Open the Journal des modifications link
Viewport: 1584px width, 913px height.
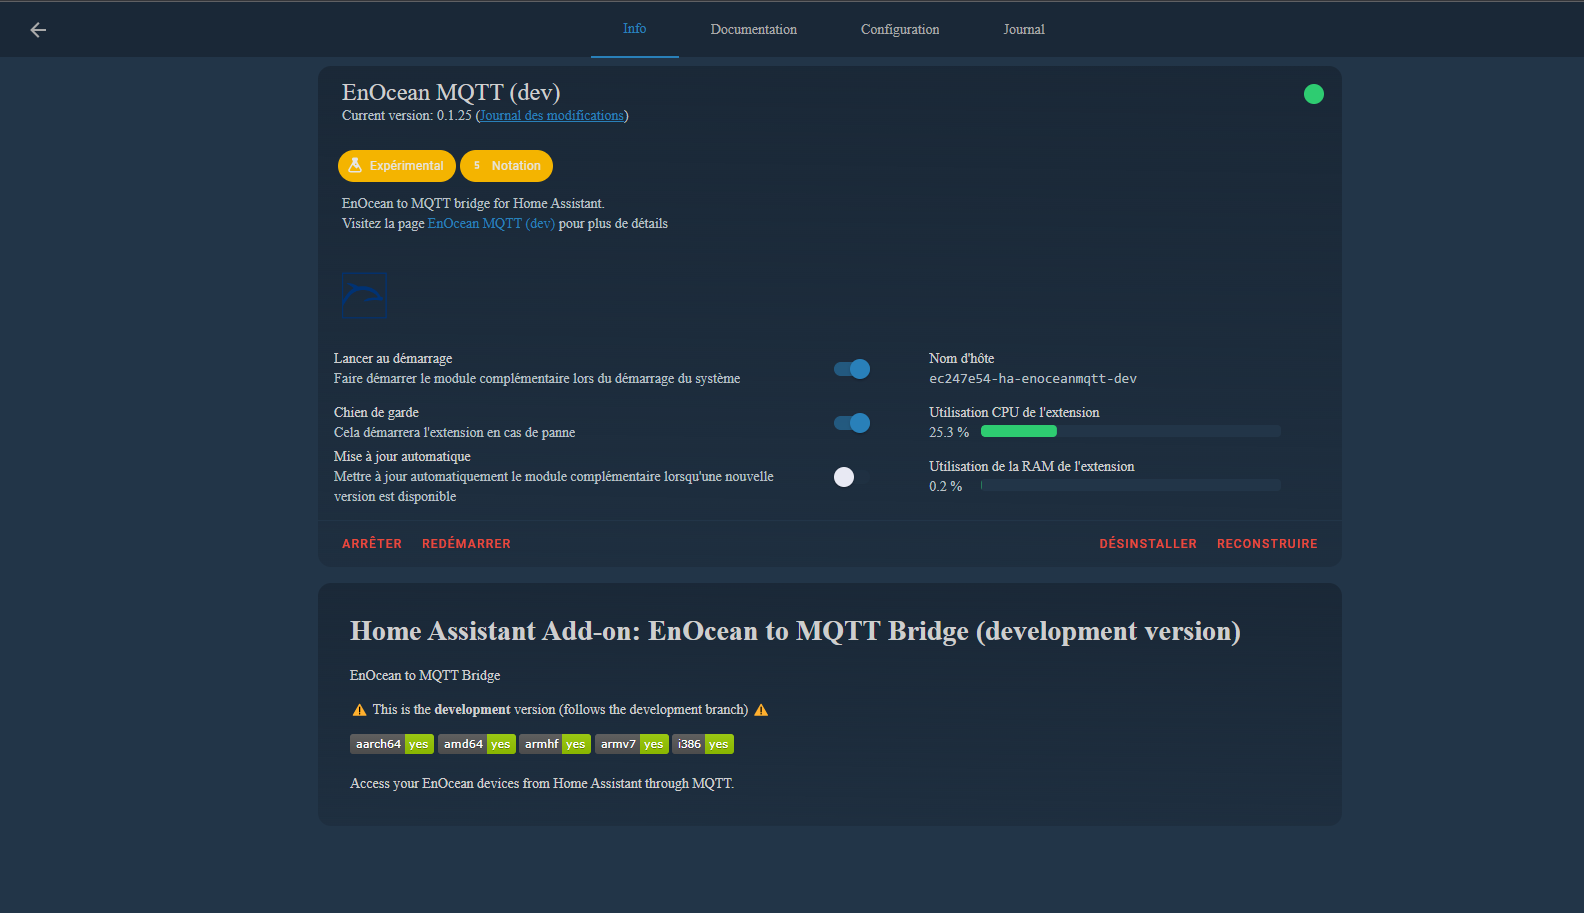pyautogui.click(x=552, y=116)
